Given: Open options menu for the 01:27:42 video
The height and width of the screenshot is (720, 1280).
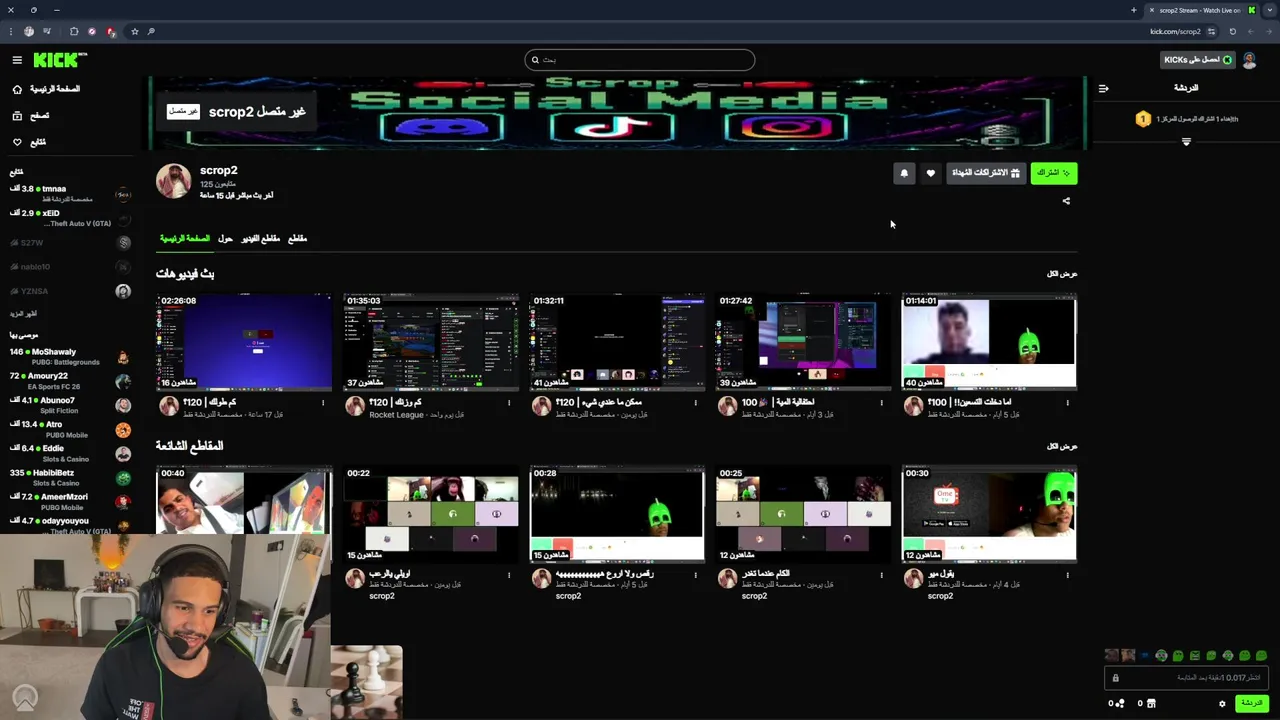Looking at the screenshot, I should click(881, 403).
